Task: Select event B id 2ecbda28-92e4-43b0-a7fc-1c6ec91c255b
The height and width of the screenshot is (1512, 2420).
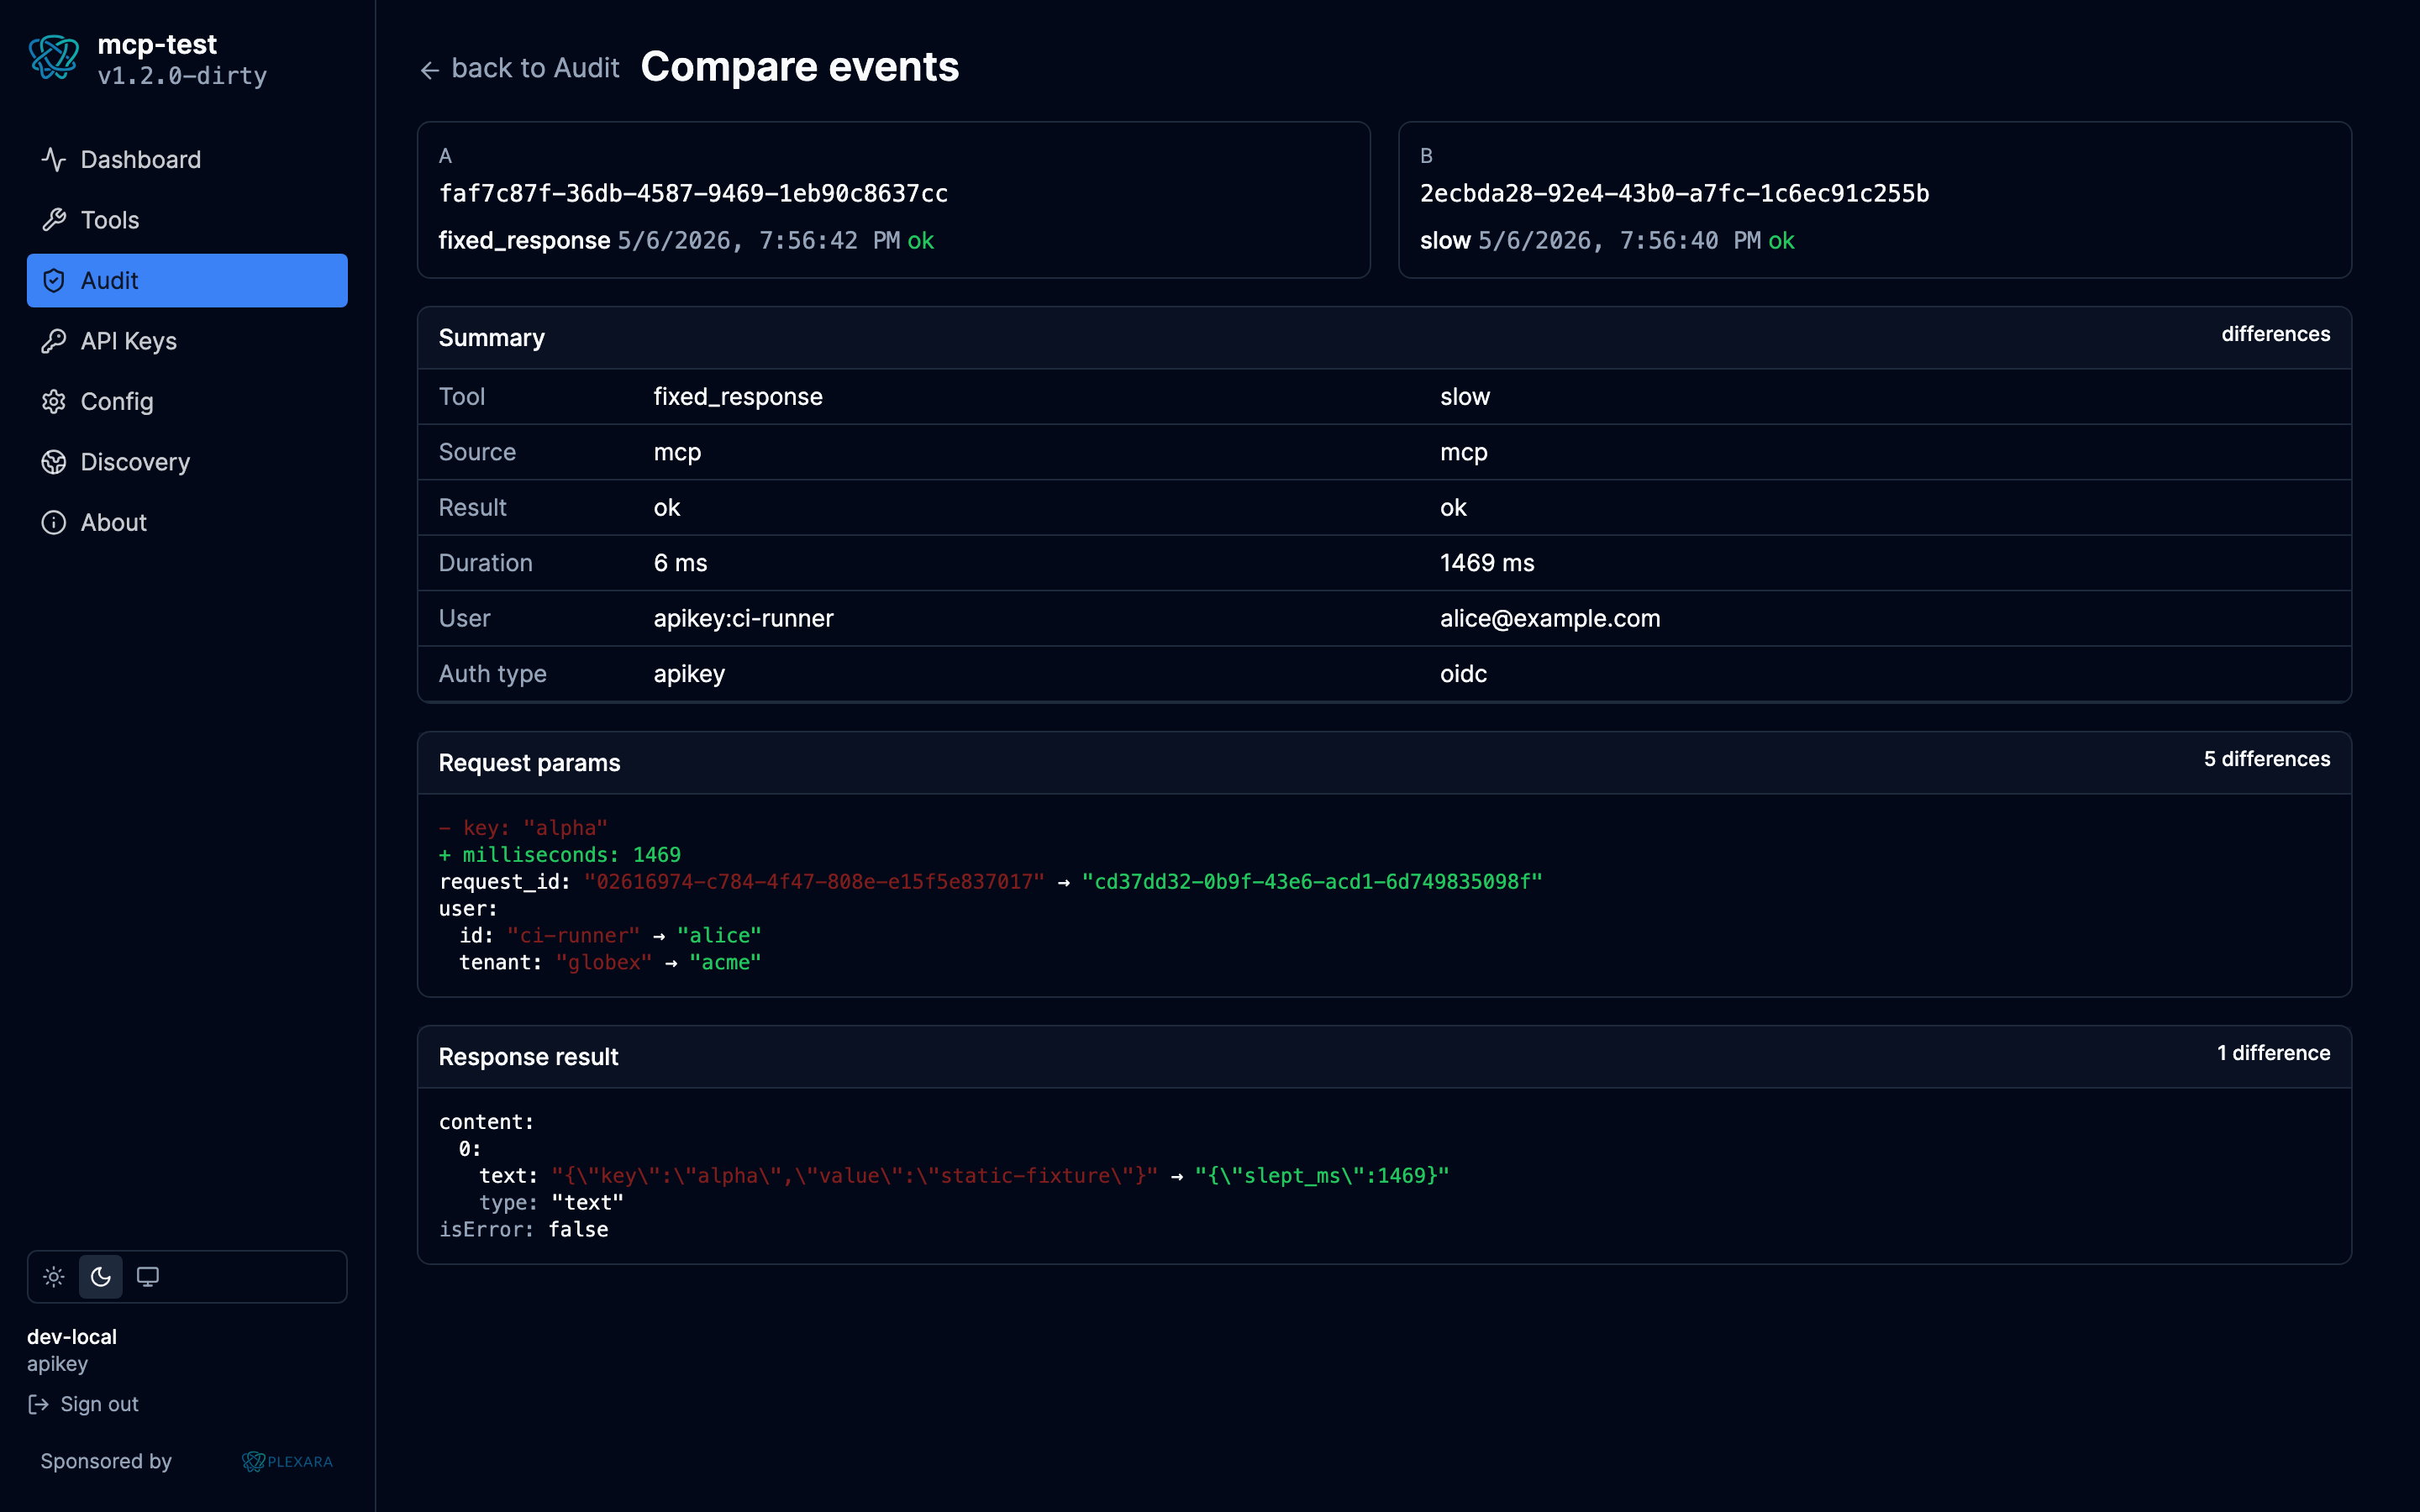Action: tap(1675, 193)
